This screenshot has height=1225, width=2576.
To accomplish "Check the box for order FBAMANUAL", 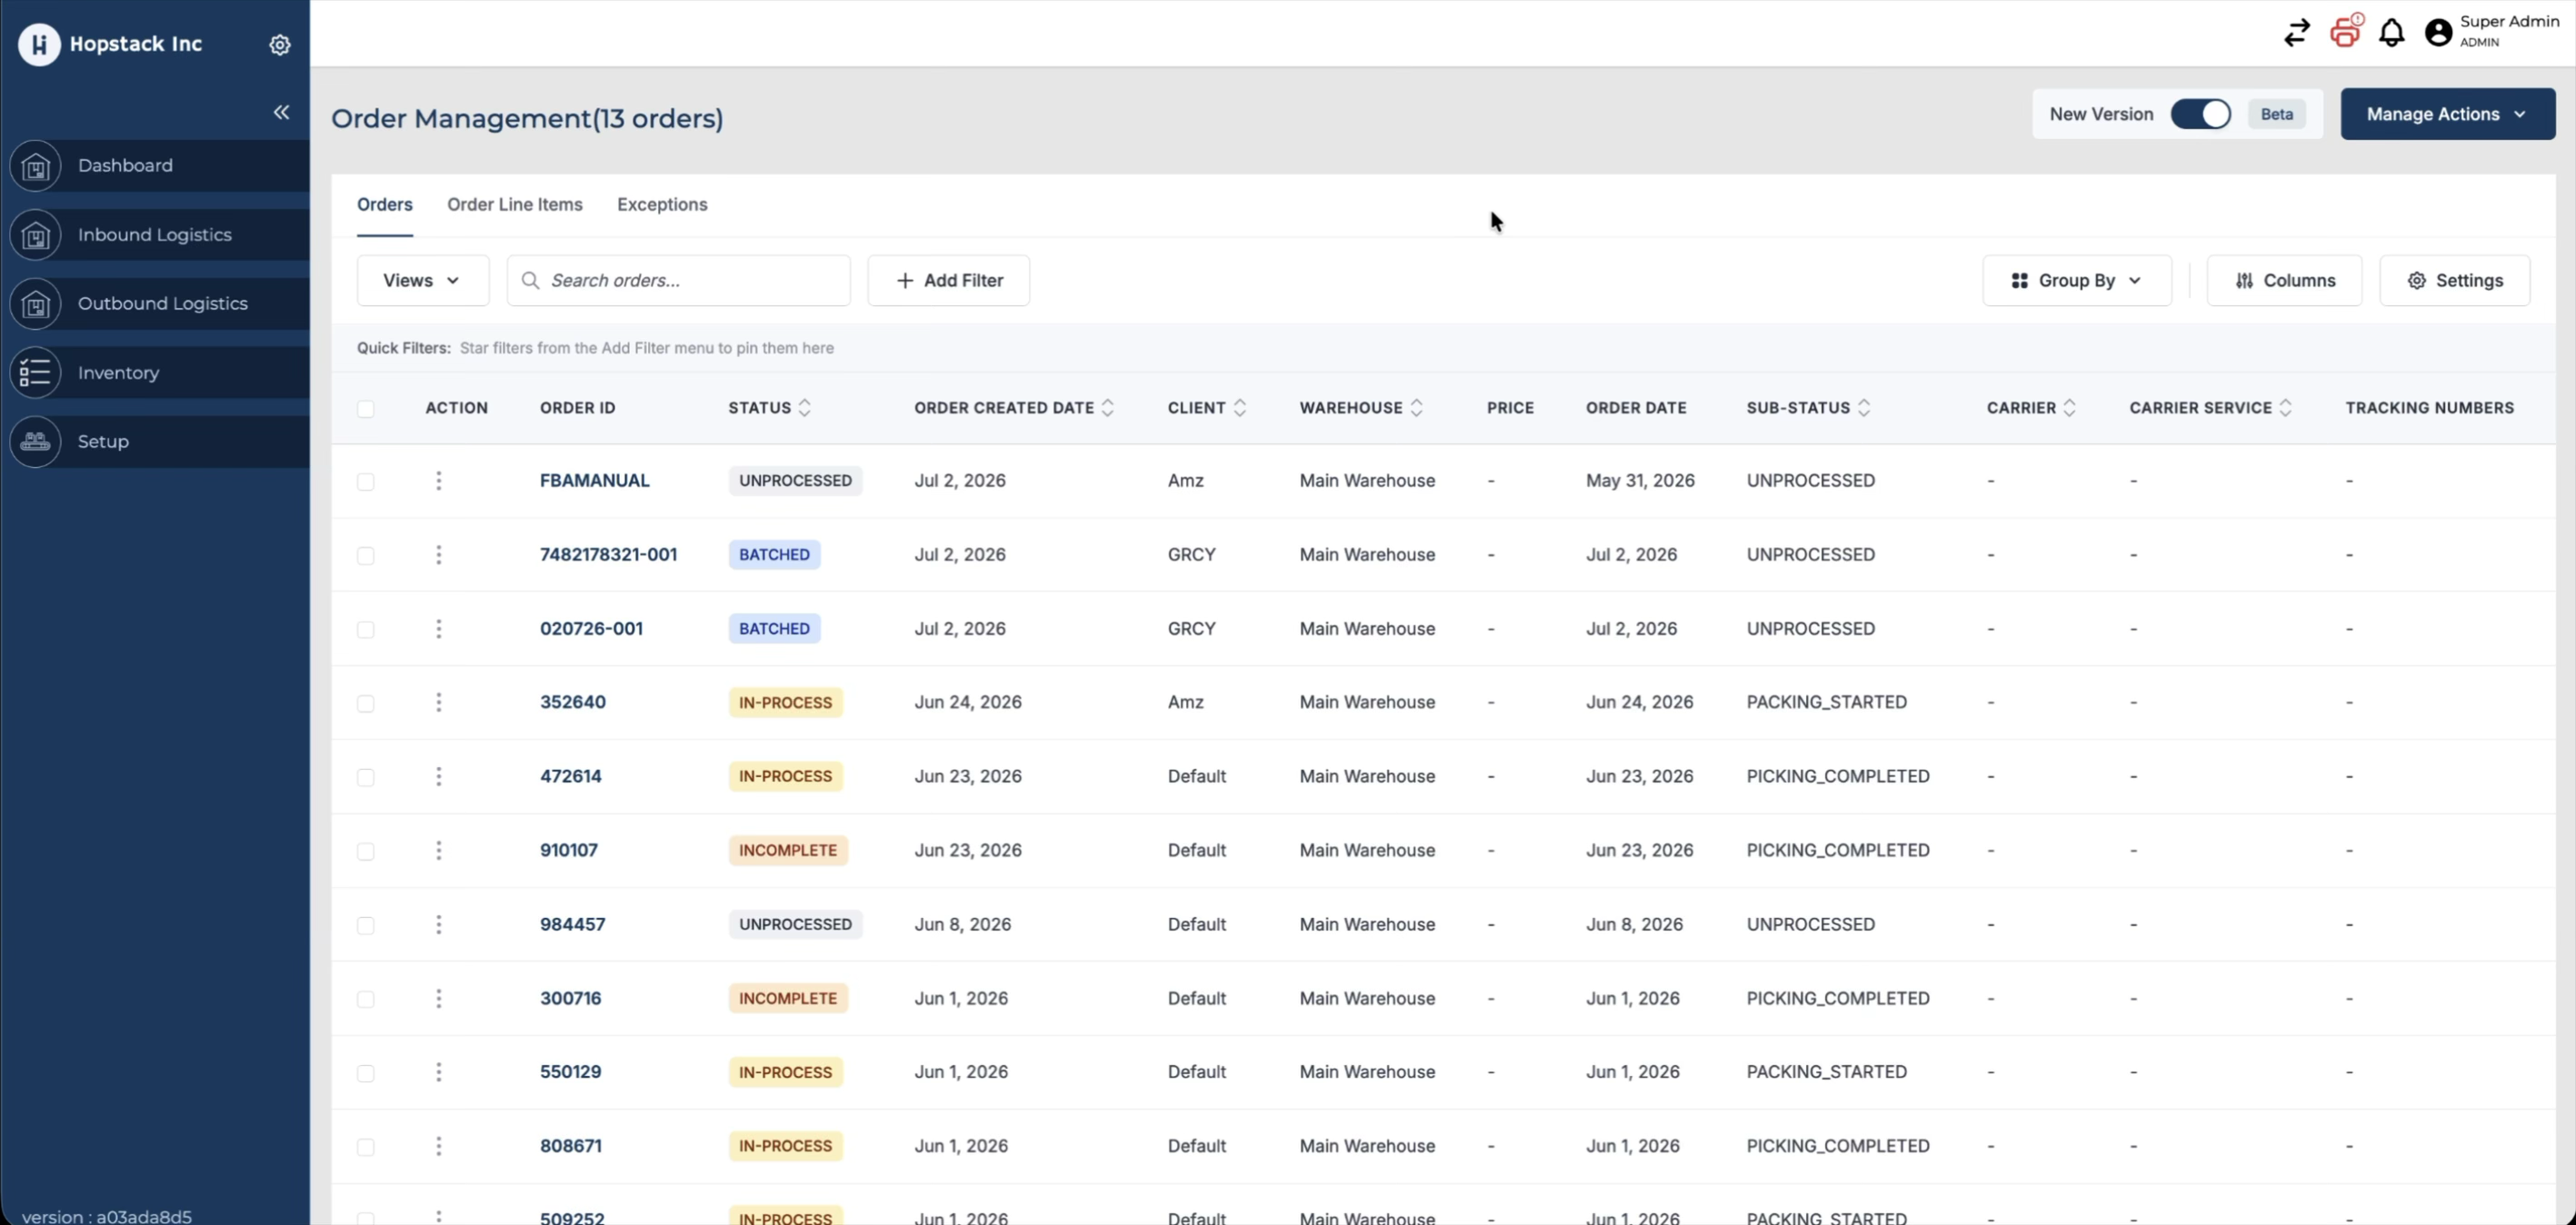I will click(x=366, y=482).
